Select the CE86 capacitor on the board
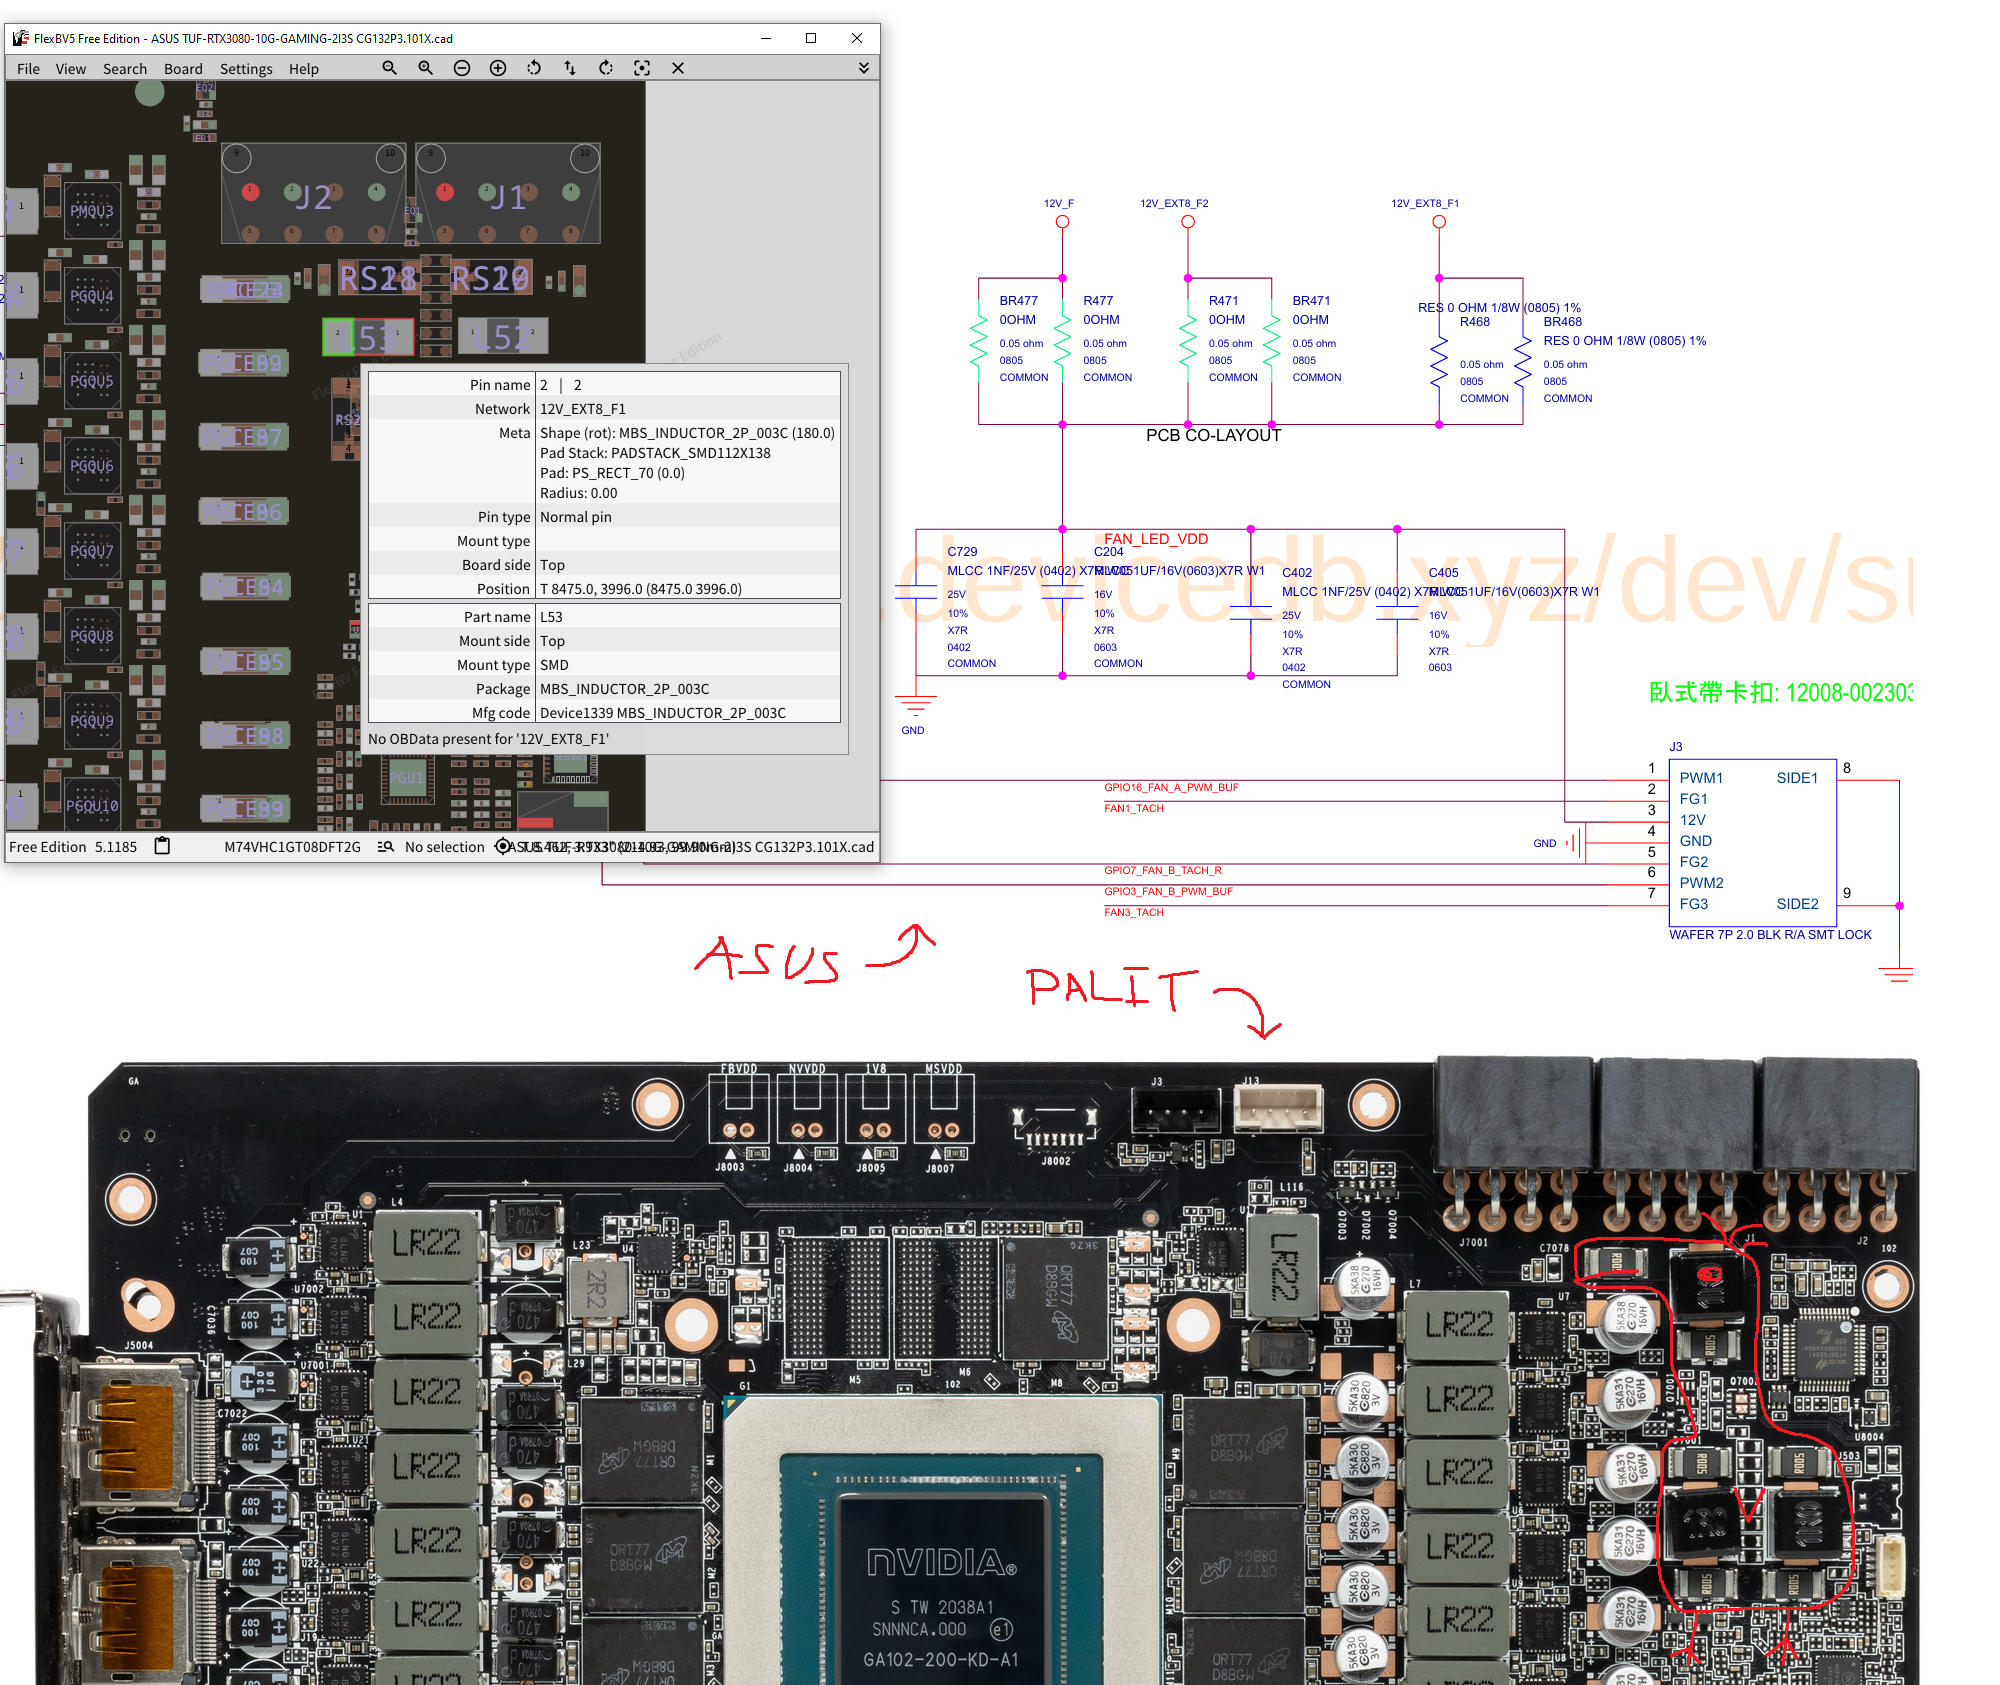Viewport: 2000px width, 1685px height. tap(244, 512)
